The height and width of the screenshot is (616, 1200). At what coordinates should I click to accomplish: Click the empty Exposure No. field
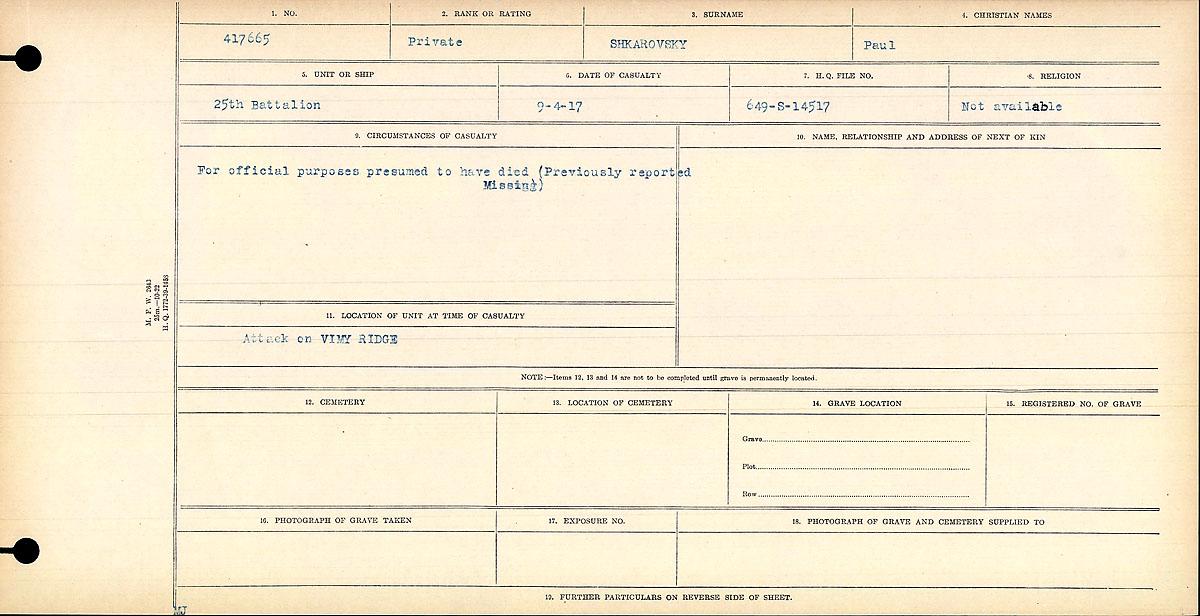coord(586,558)
